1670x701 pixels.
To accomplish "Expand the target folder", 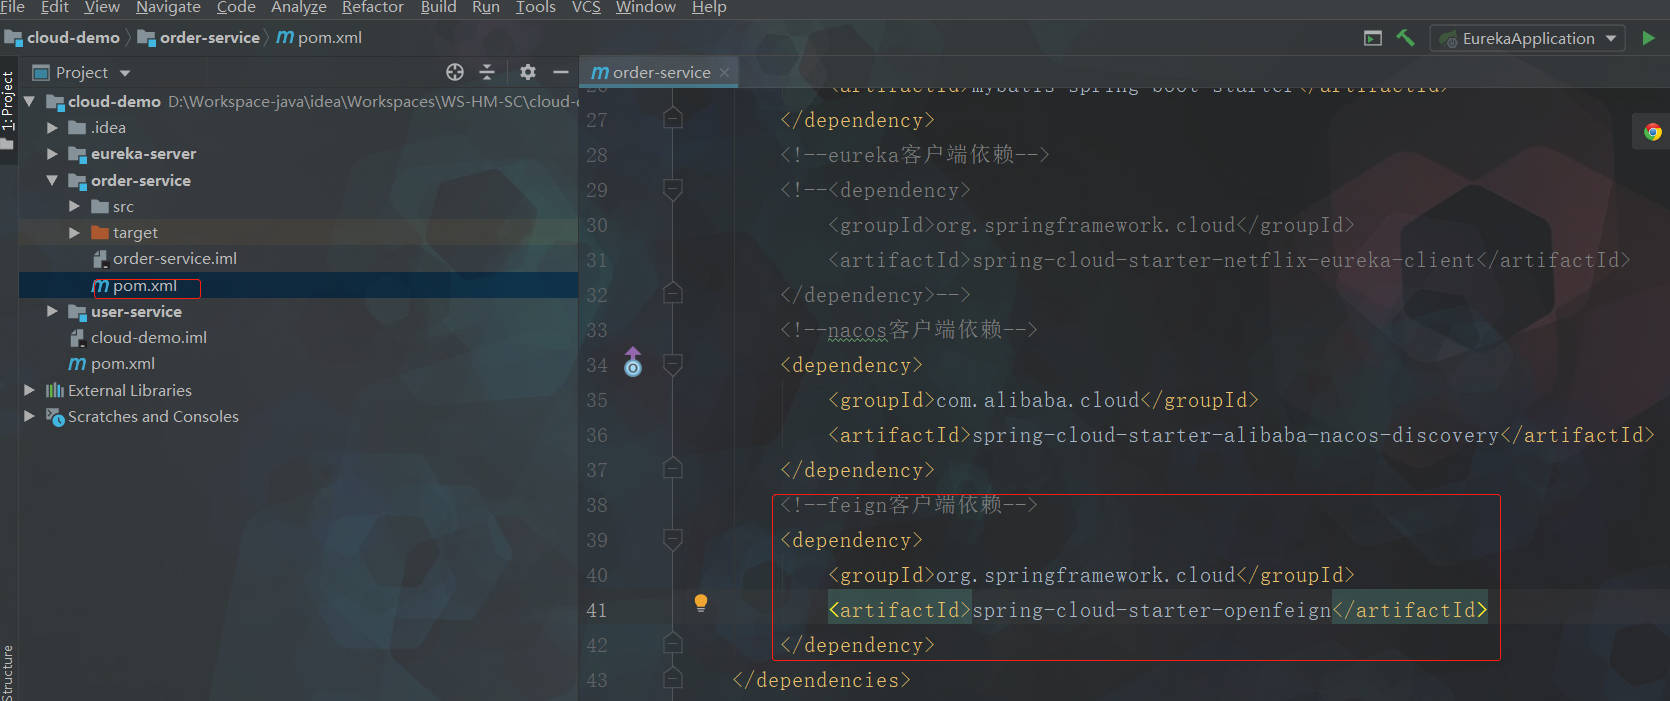I will [75, 233].
